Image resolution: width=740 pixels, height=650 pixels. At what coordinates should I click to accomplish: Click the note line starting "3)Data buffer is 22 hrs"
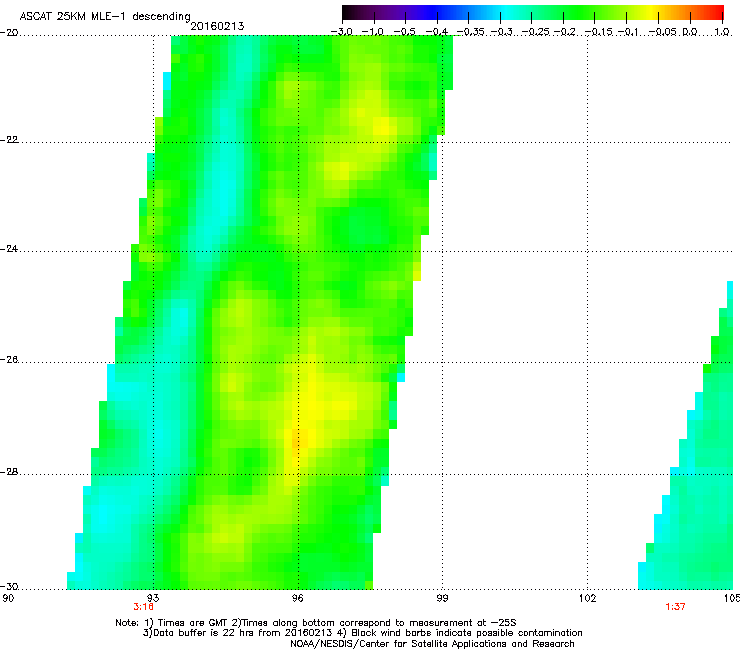362,633
